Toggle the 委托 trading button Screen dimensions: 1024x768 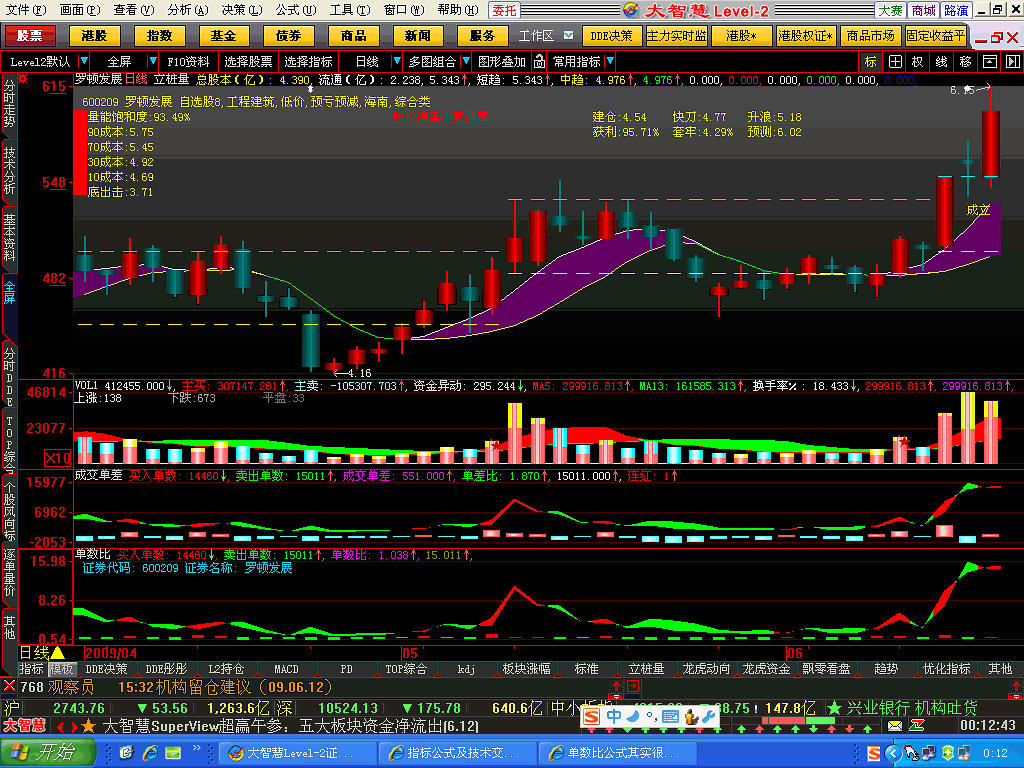pos(504,10)
